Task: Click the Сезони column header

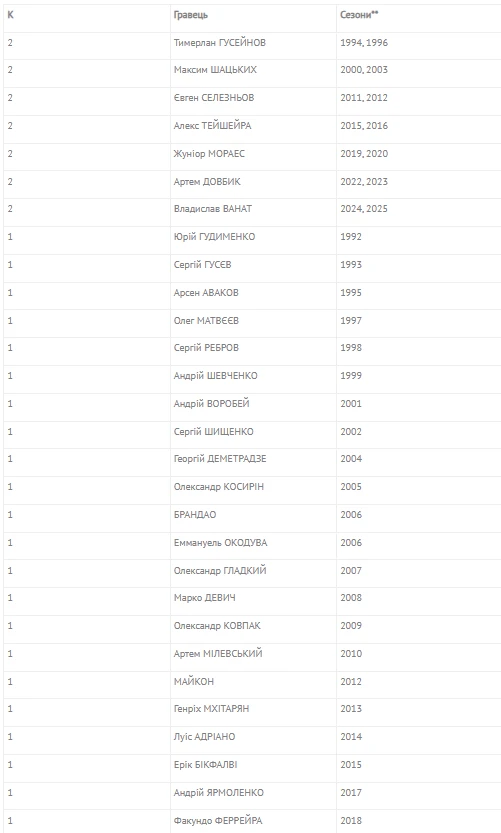Action: click(x=359, y=14)
